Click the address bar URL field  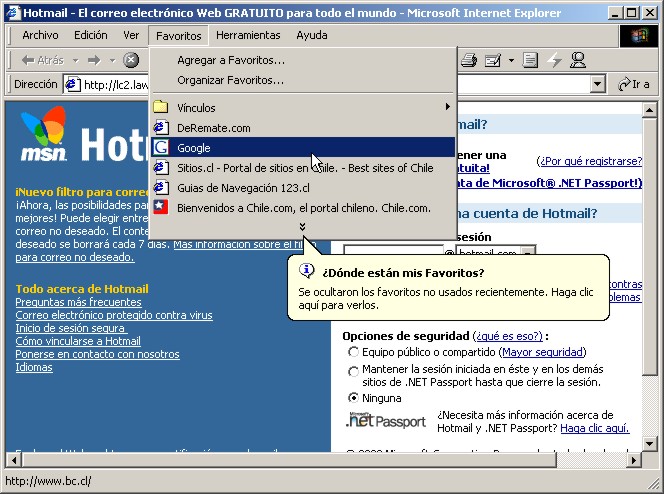[328, 85]
